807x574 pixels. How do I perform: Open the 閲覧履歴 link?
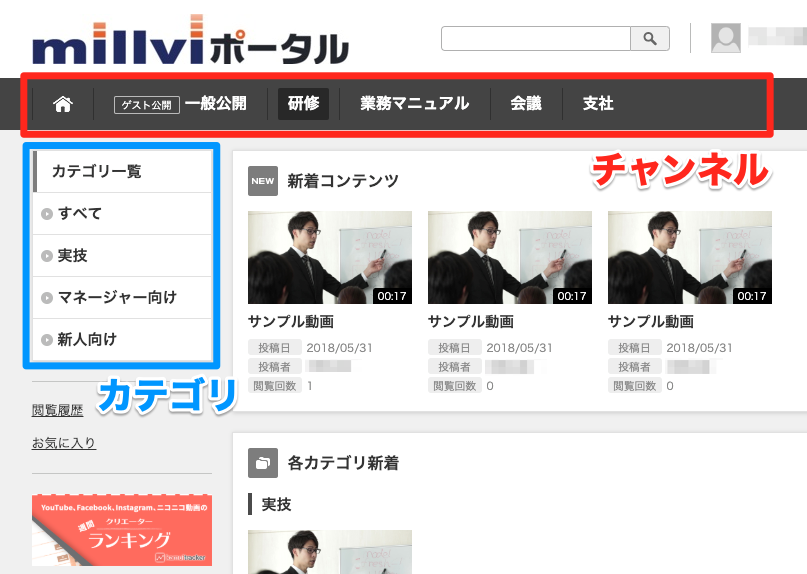click(x=58, y=410)
